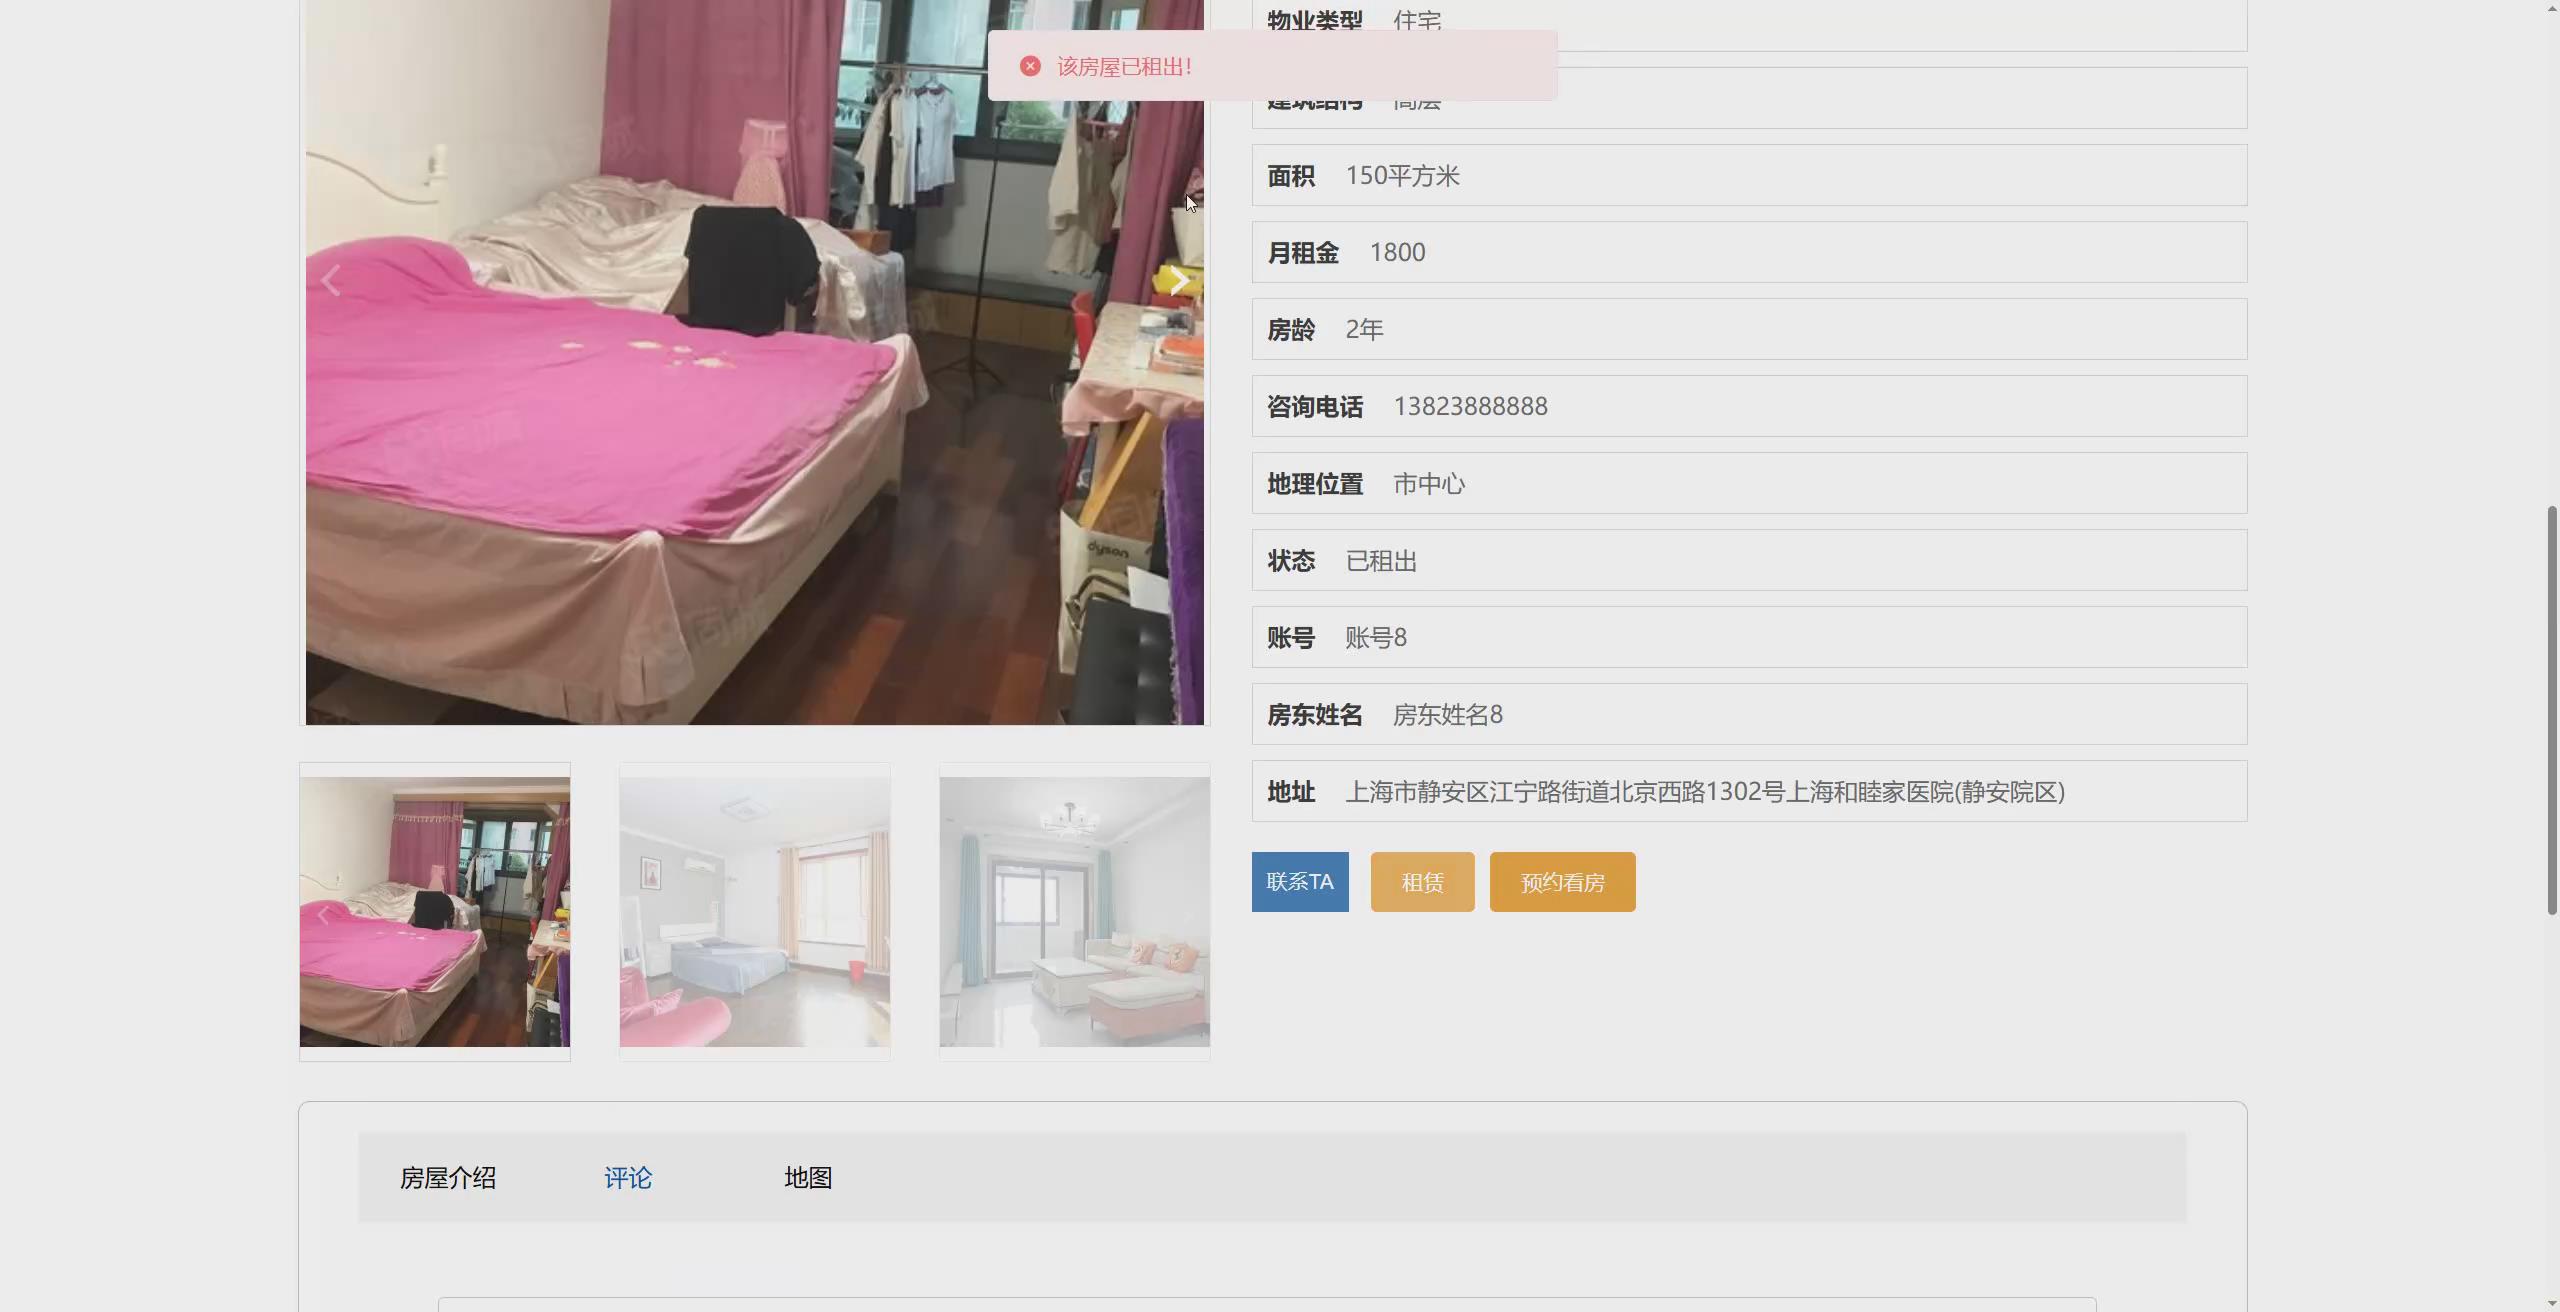The image size is (2560, 1312).
Task: Click the 预约看房 button
Action: pos(1562,882)
